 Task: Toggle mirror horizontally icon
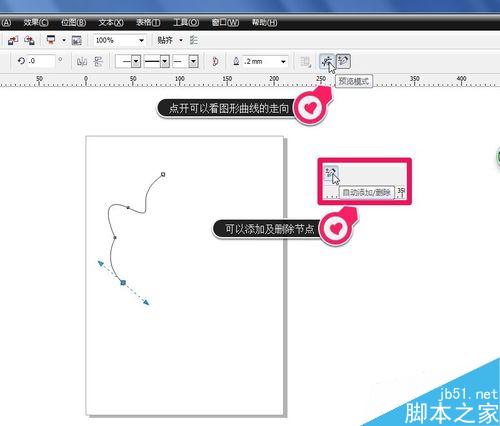(x=82, y=62)
